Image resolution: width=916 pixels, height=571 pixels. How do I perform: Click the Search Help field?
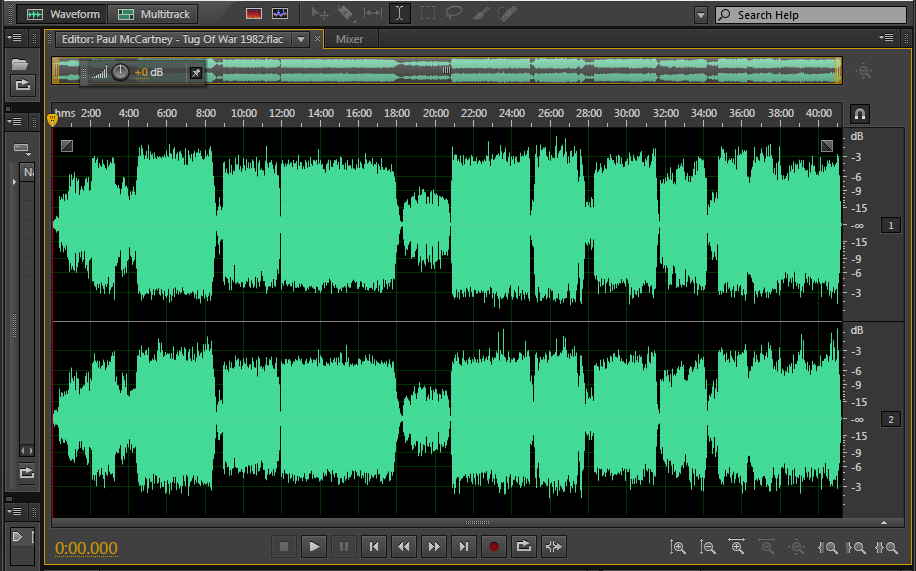pyautogui.click(x=811, y=15)
